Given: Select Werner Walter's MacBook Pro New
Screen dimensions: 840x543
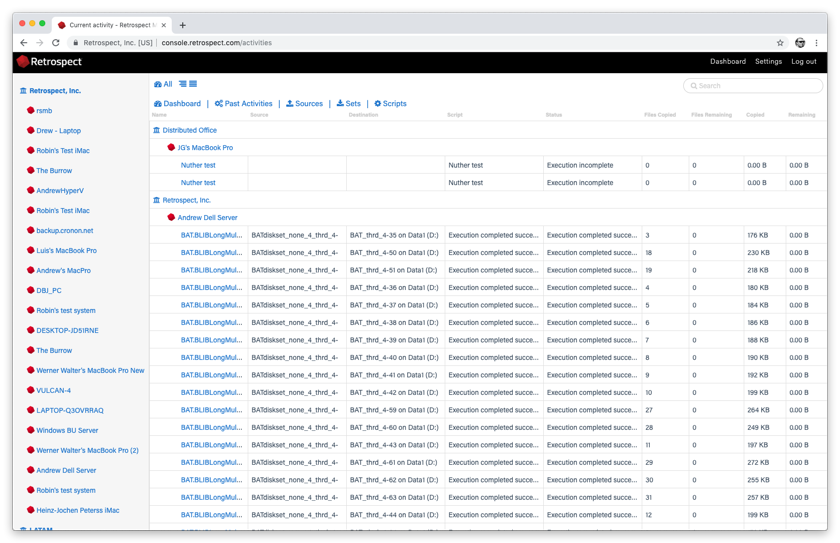Looking at the screenshot, I should [x=90, y=371].
